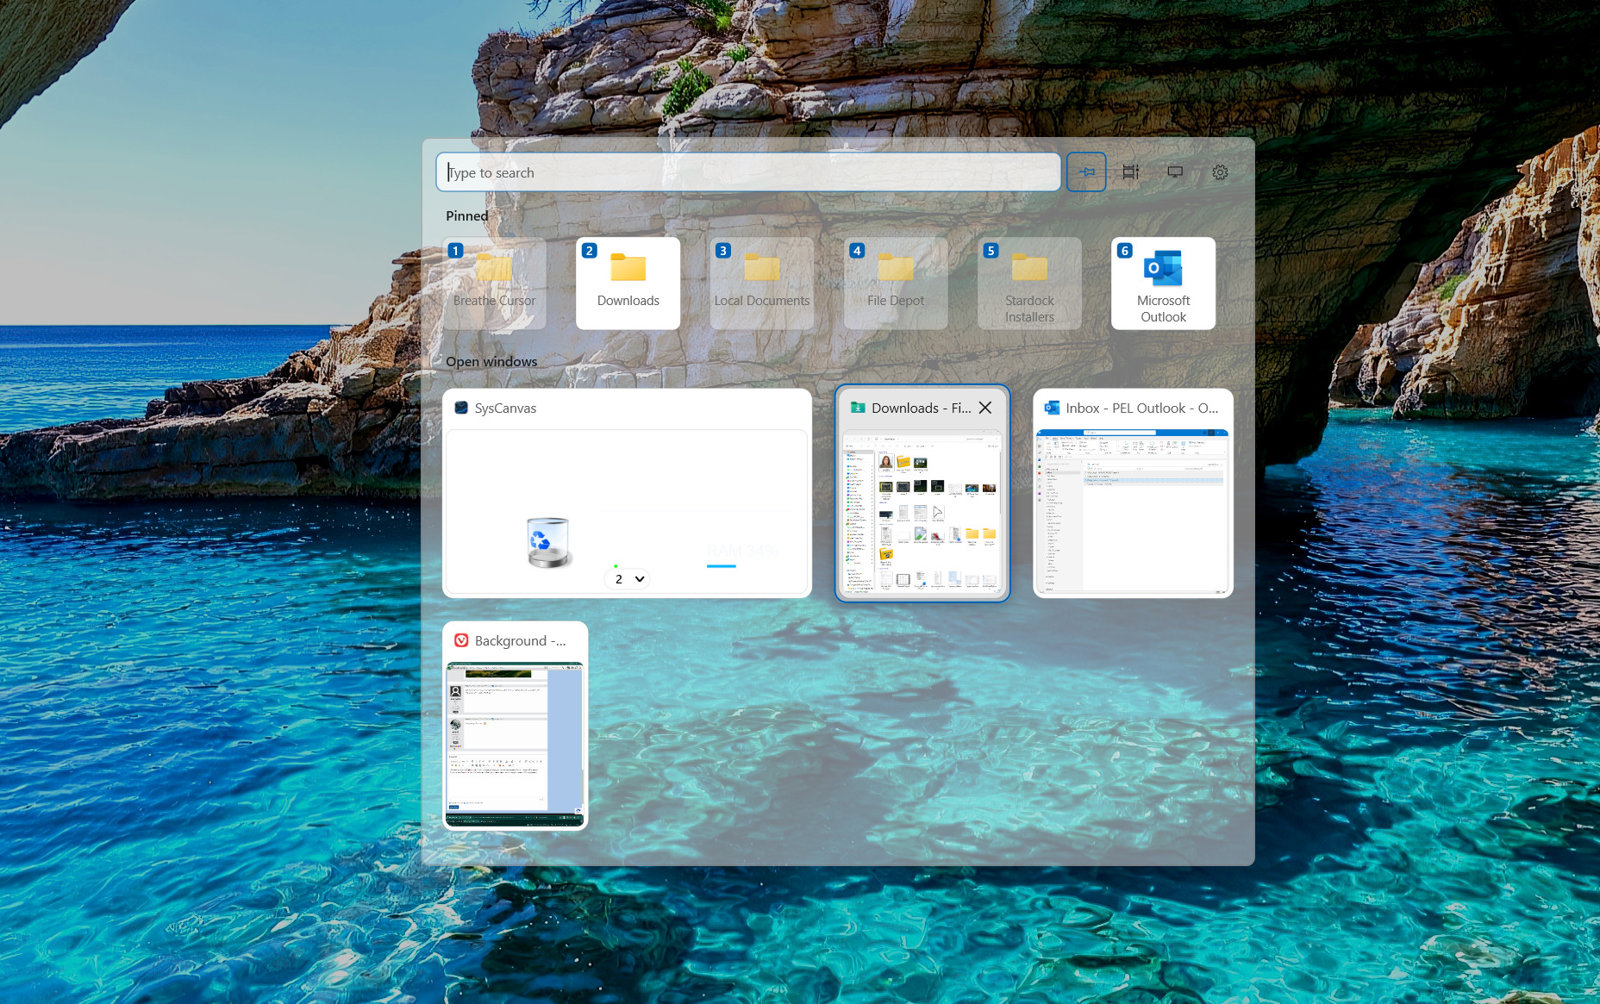Image resolution: width=1600 pixels, height=1004 pixels.
Task: Click the layout options icon in the toolbar
Action: pyautogui.click(x=1131, y=172)
